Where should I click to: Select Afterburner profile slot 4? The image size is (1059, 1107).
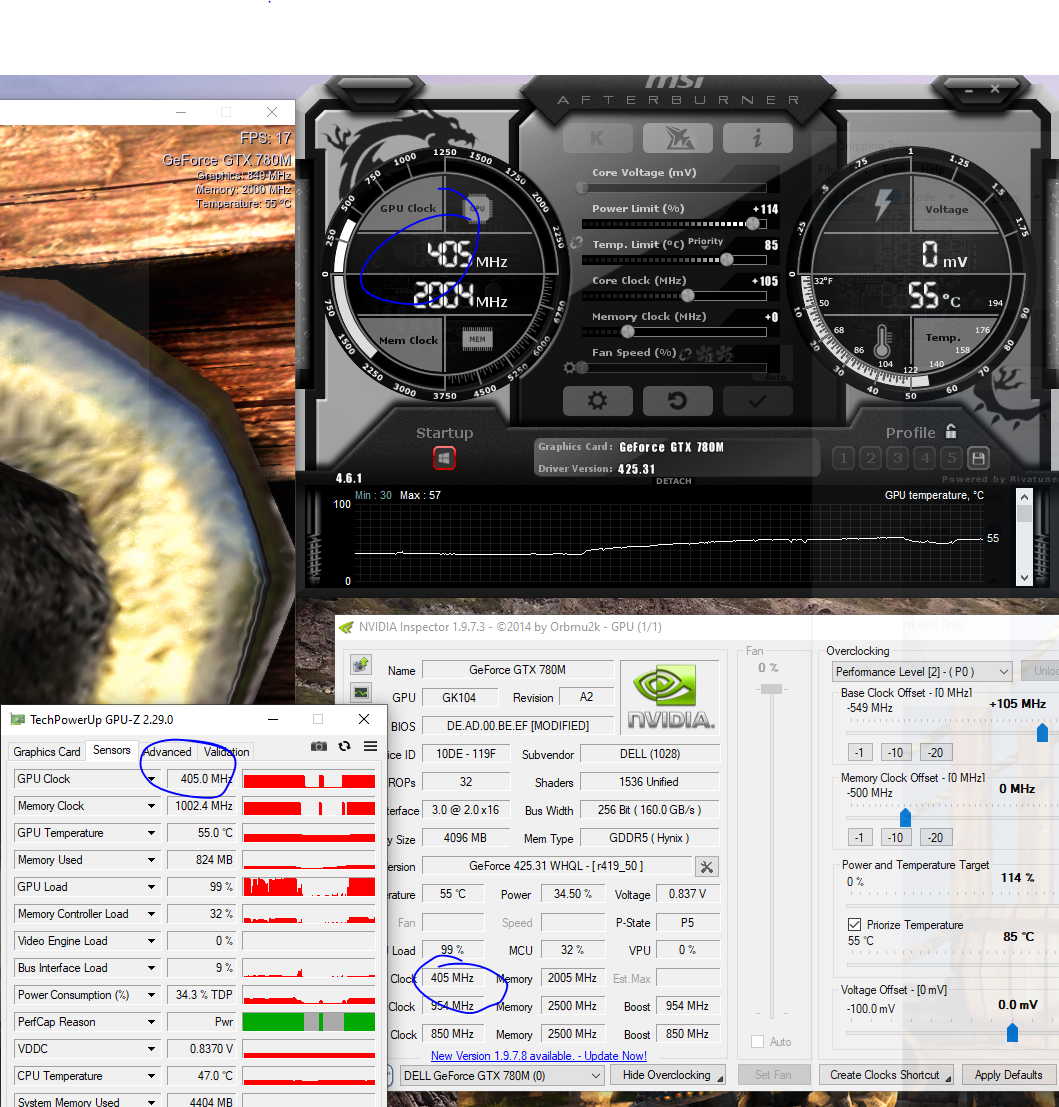925,458
